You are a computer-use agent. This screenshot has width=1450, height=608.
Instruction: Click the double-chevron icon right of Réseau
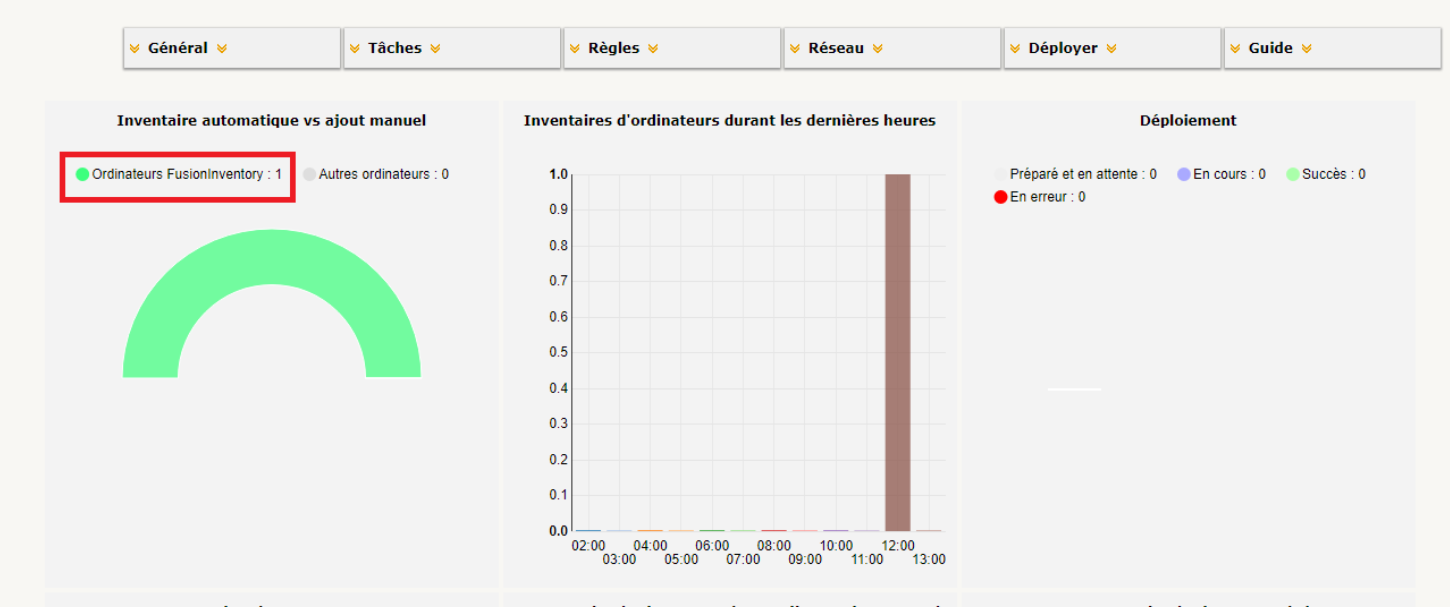pos(877,48)
